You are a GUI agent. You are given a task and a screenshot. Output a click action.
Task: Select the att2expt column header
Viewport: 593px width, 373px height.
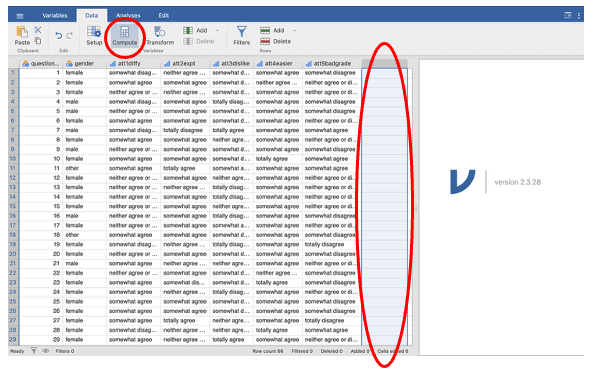[x=185, y=64]
